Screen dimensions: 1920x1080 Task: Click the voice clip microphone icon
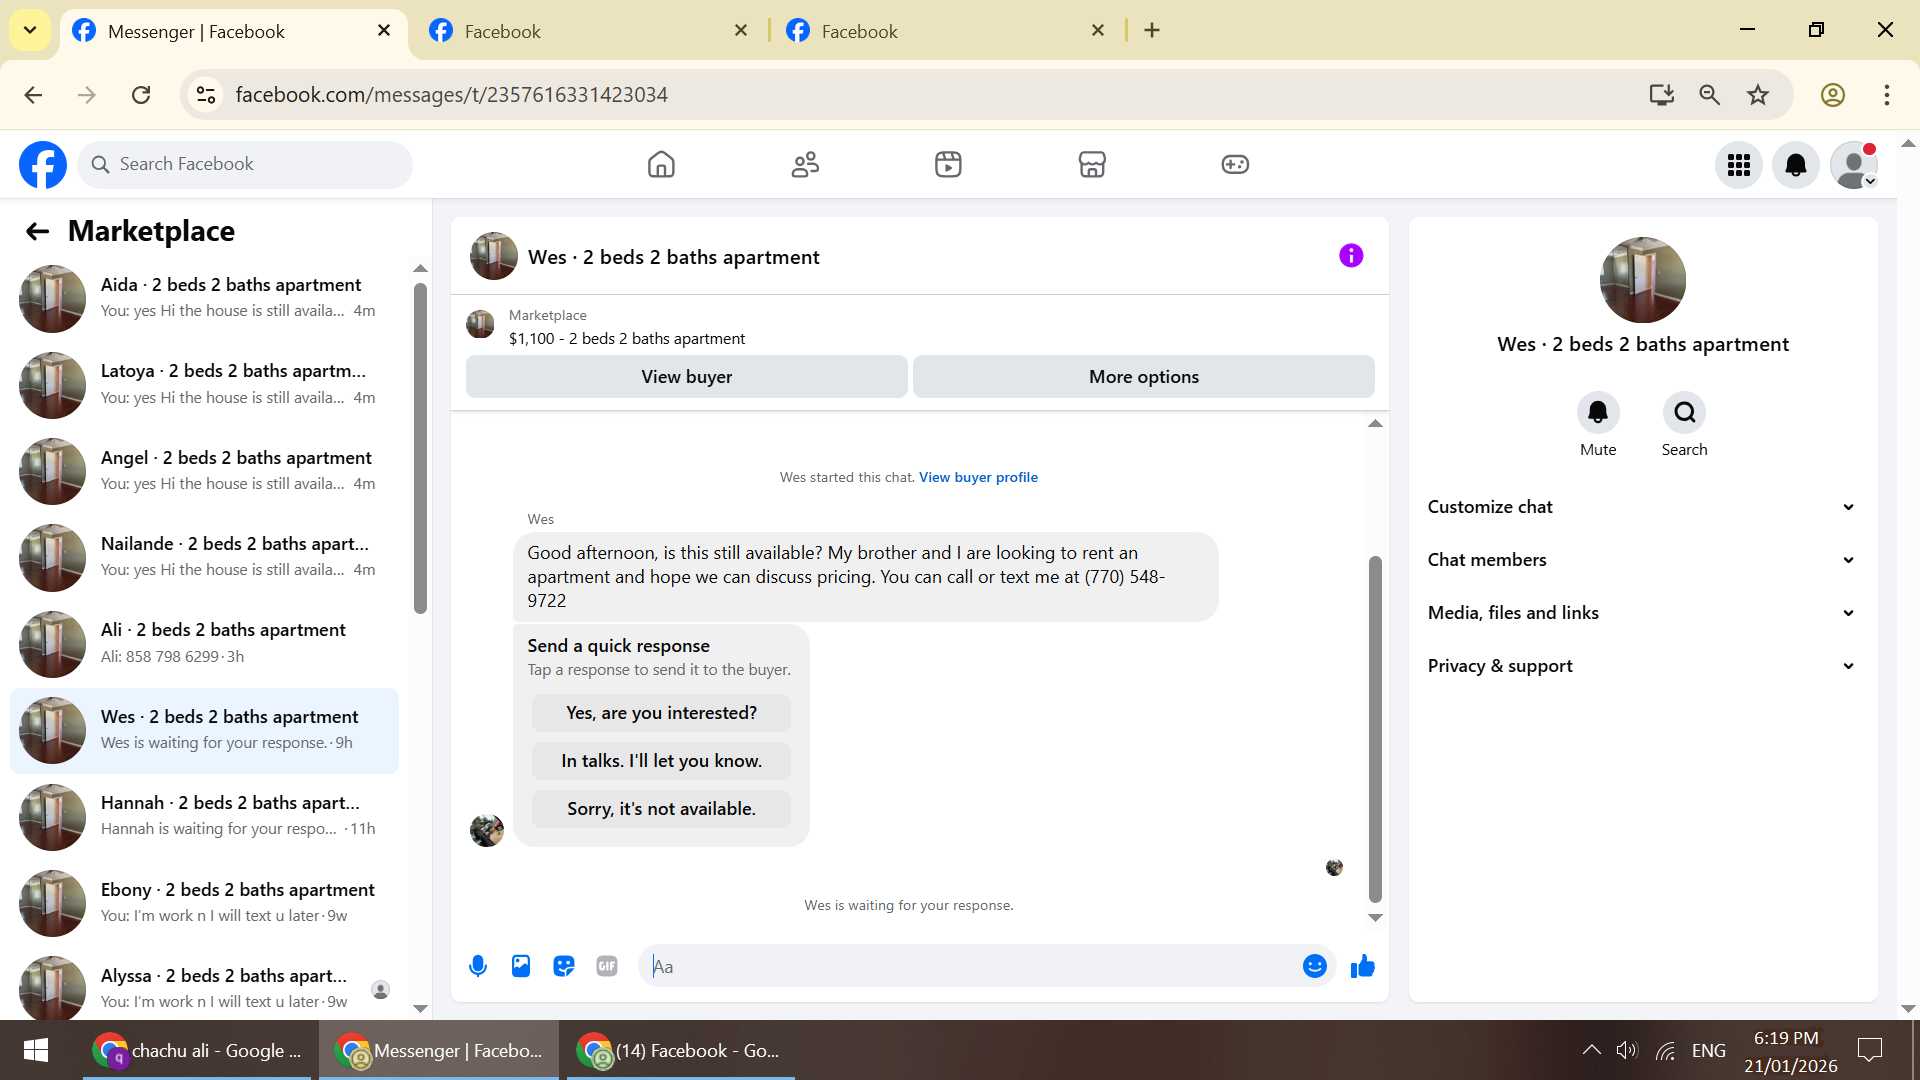[x=478, y=966]
